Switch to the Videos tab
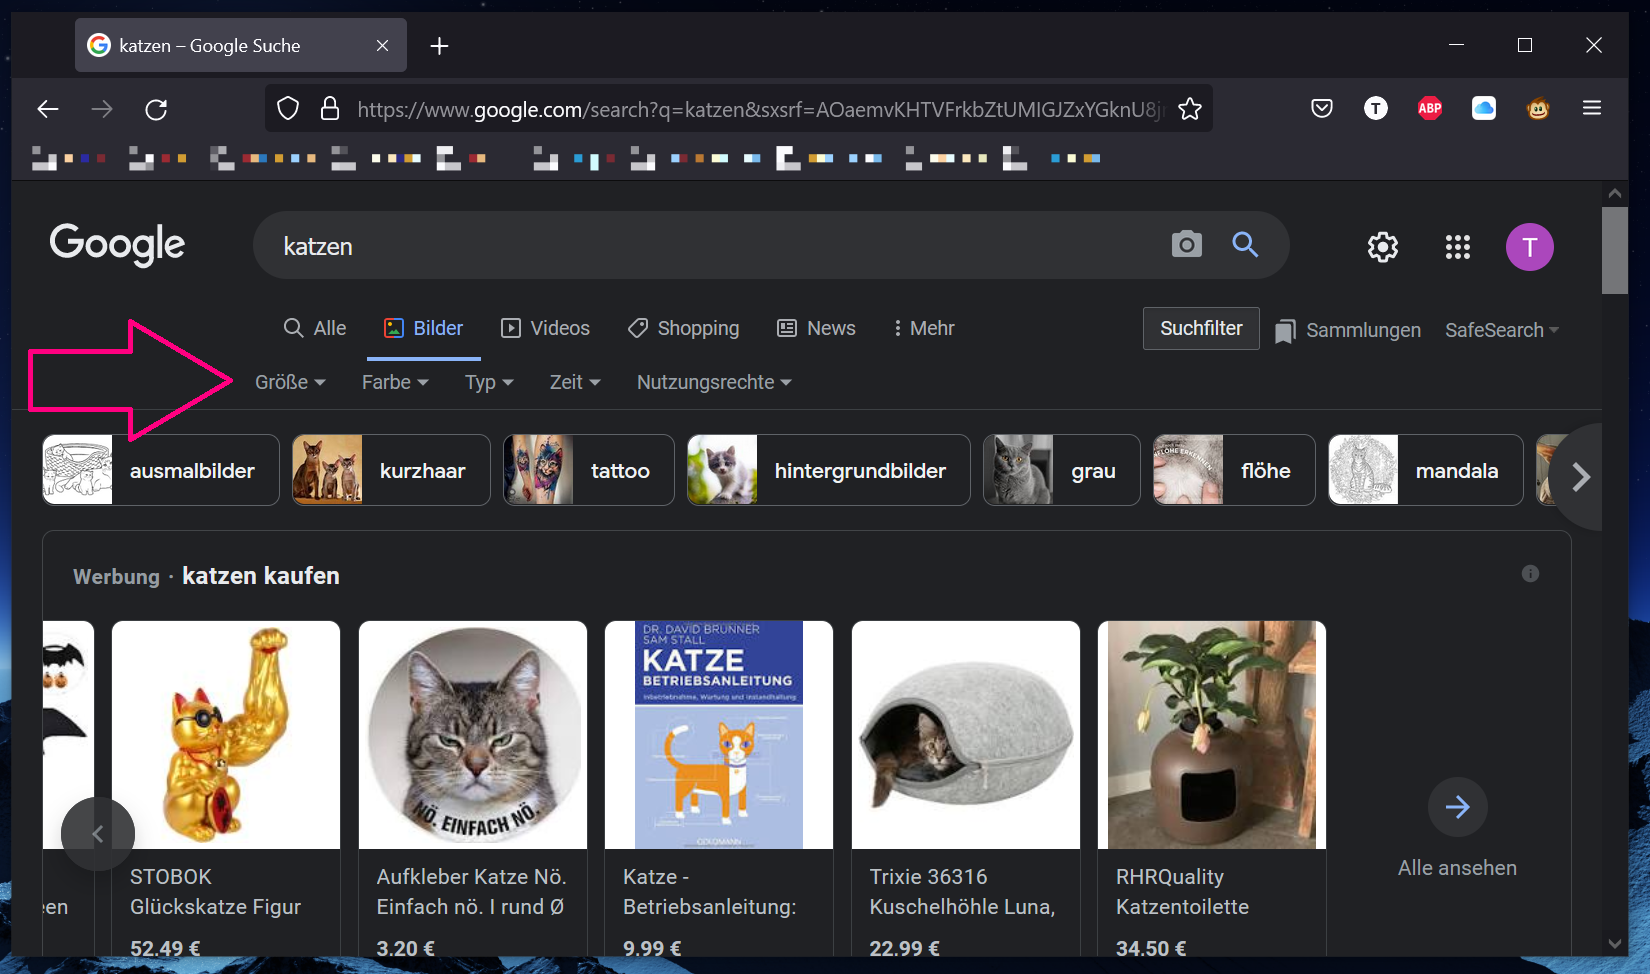Screen dimensions: 1650x974 [x=545, y=329]
